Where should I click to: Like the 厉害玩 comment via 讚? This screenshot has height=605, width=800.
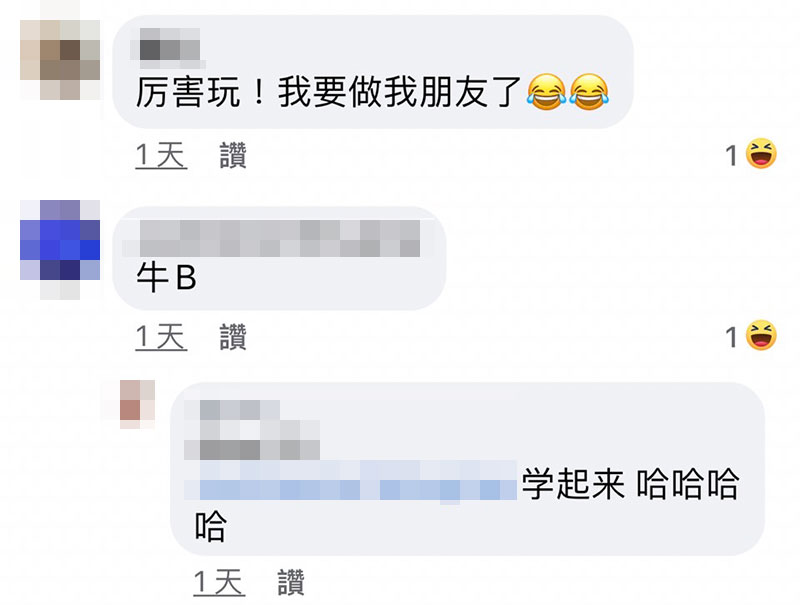point(233,155)
